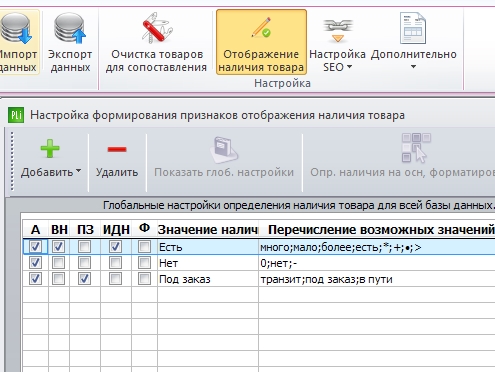Viewport: 495px width, 372px height.
Task: Click the Экспорт данных label
Action: [70, 61]
